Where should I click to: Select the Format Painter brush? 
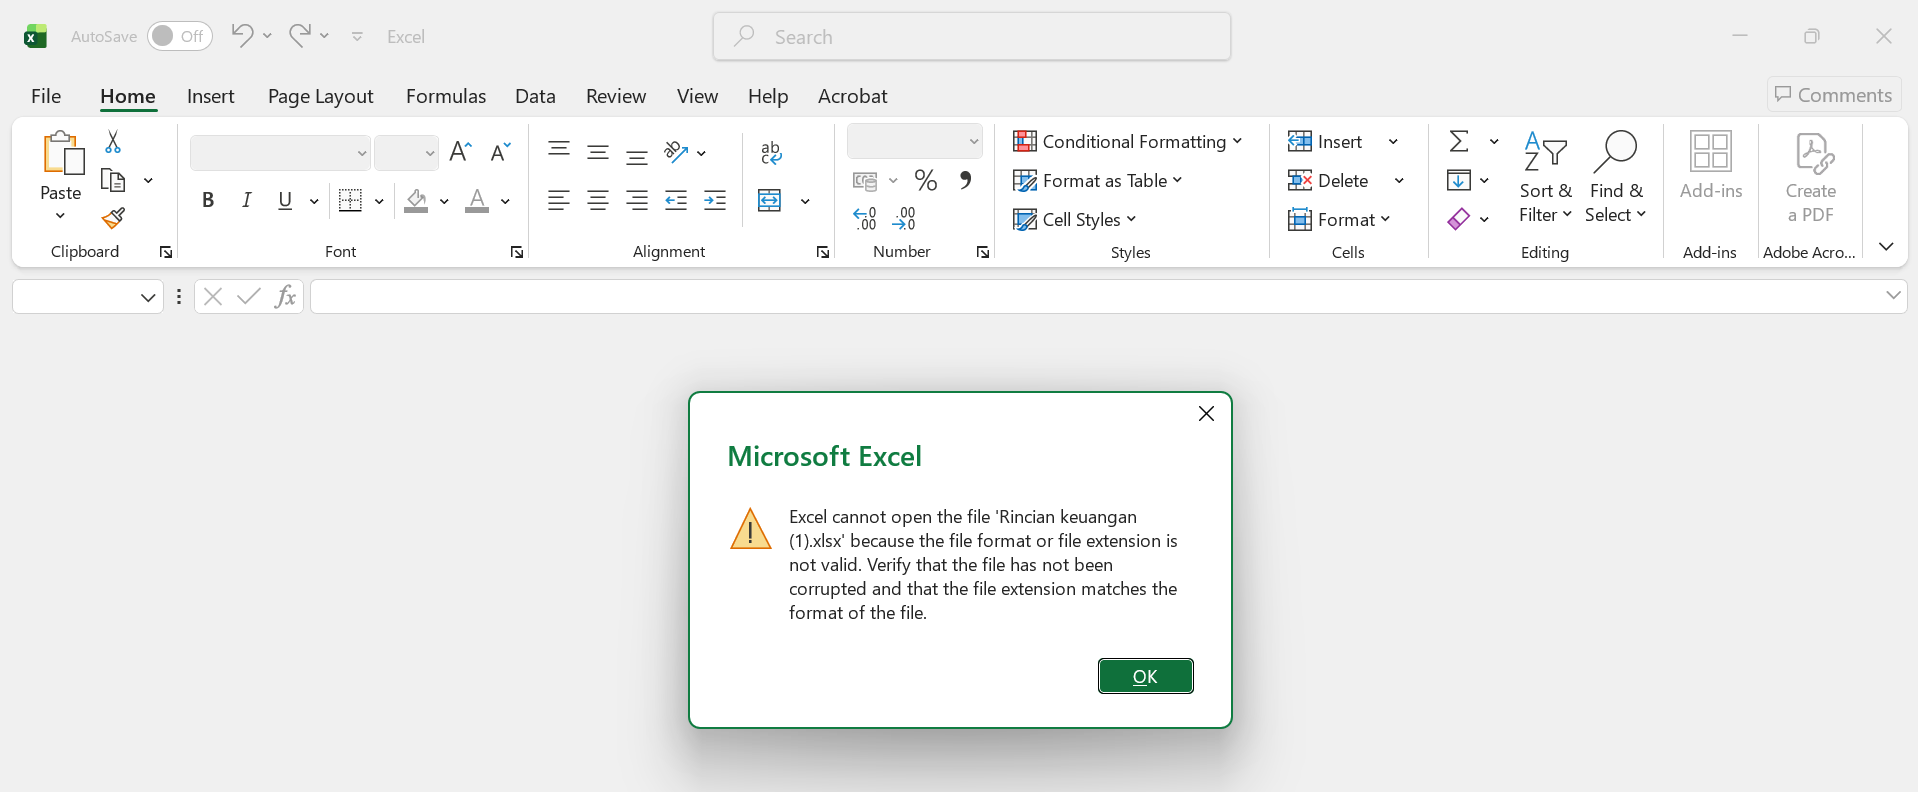tap(113, 218)
